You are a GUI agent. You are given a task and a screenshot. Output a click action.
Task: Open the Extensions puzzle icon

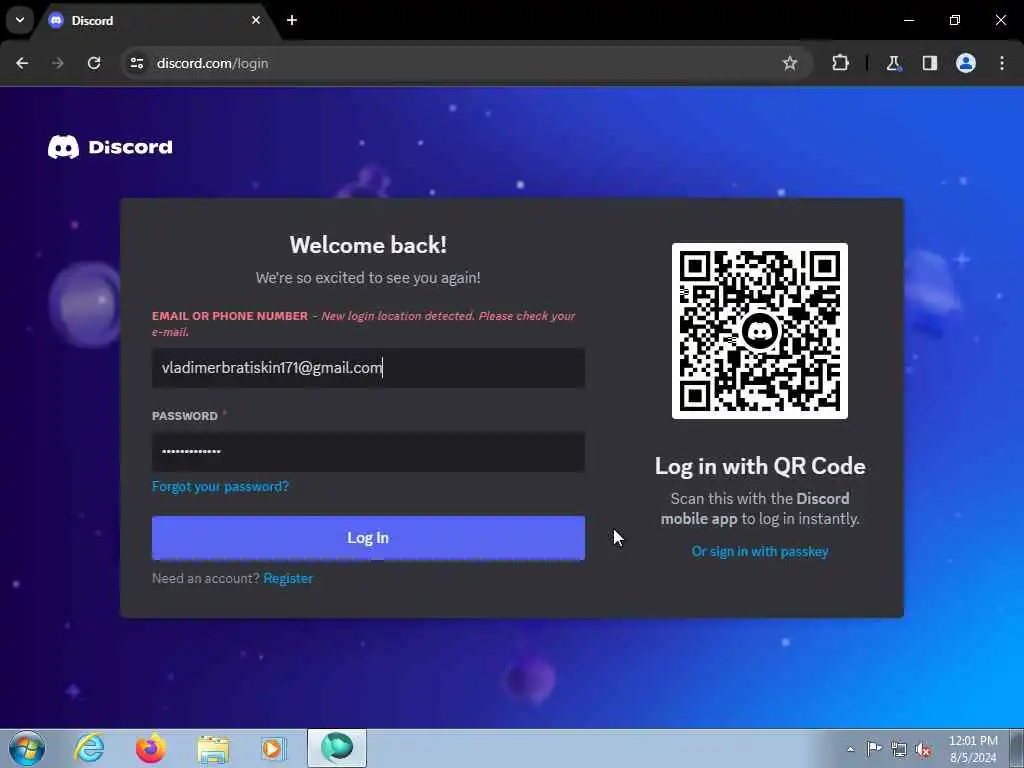click(x=840, y=63)
